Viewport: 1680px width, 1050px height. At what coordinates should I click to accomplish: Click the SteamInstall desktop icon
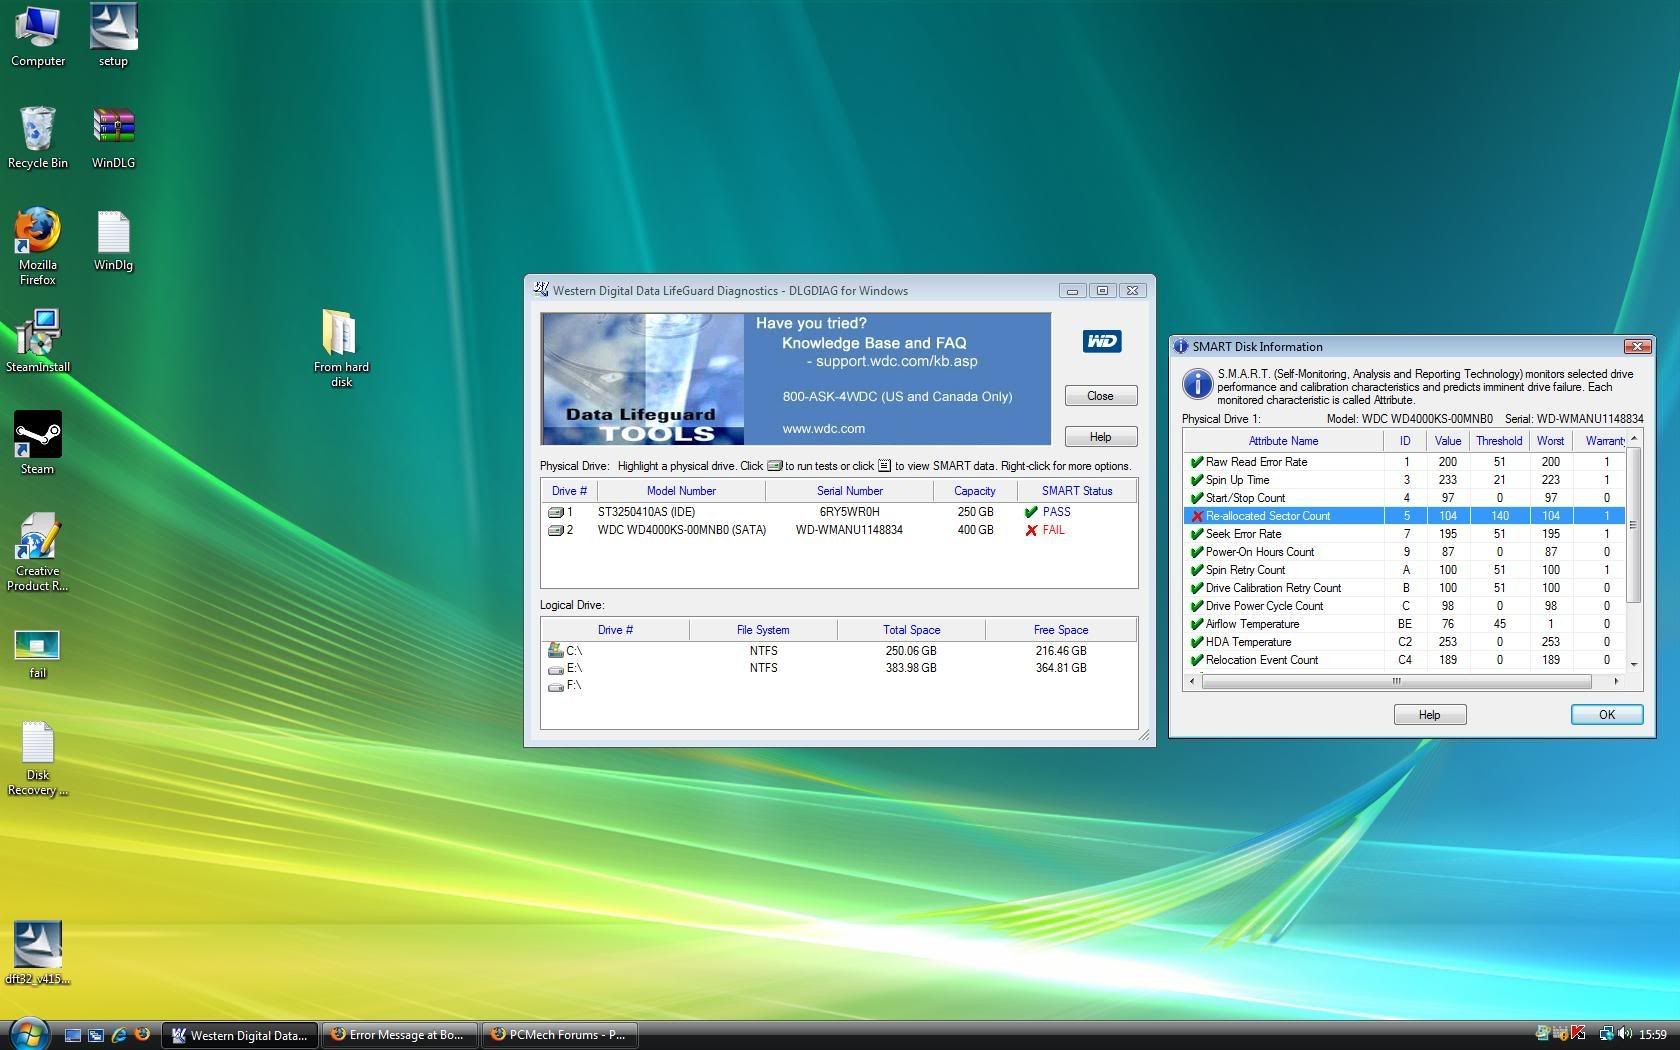[x=37, y=334]
